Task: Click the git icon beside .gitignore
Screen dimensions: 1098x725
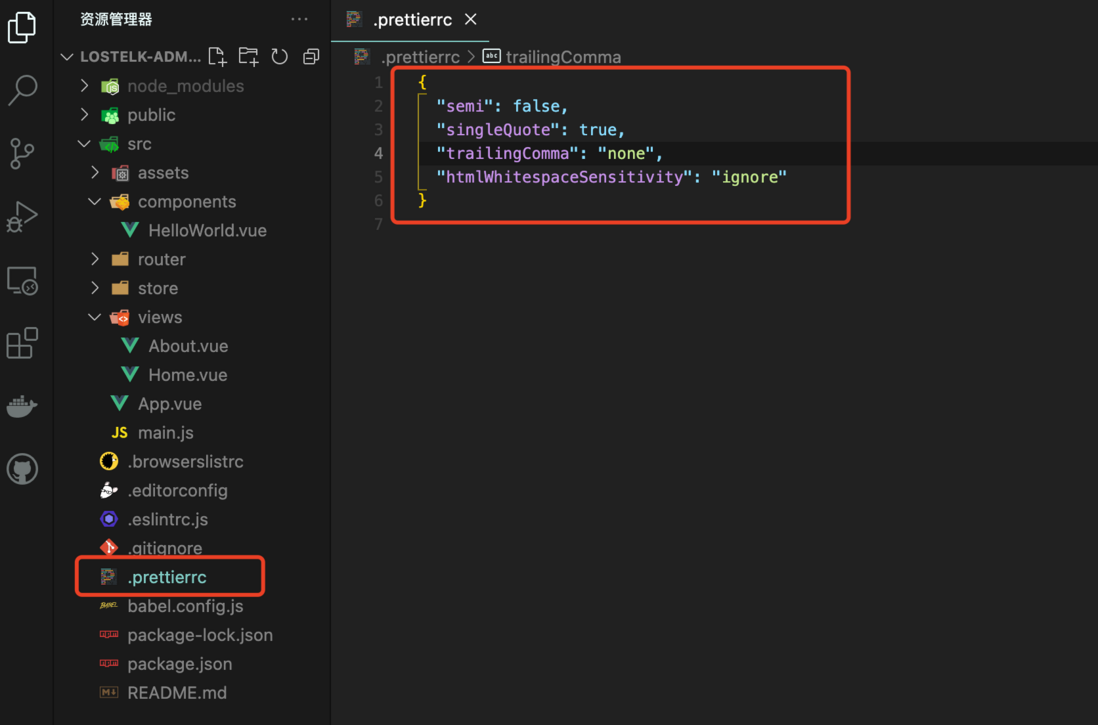Action: click(x=109, y=547)
